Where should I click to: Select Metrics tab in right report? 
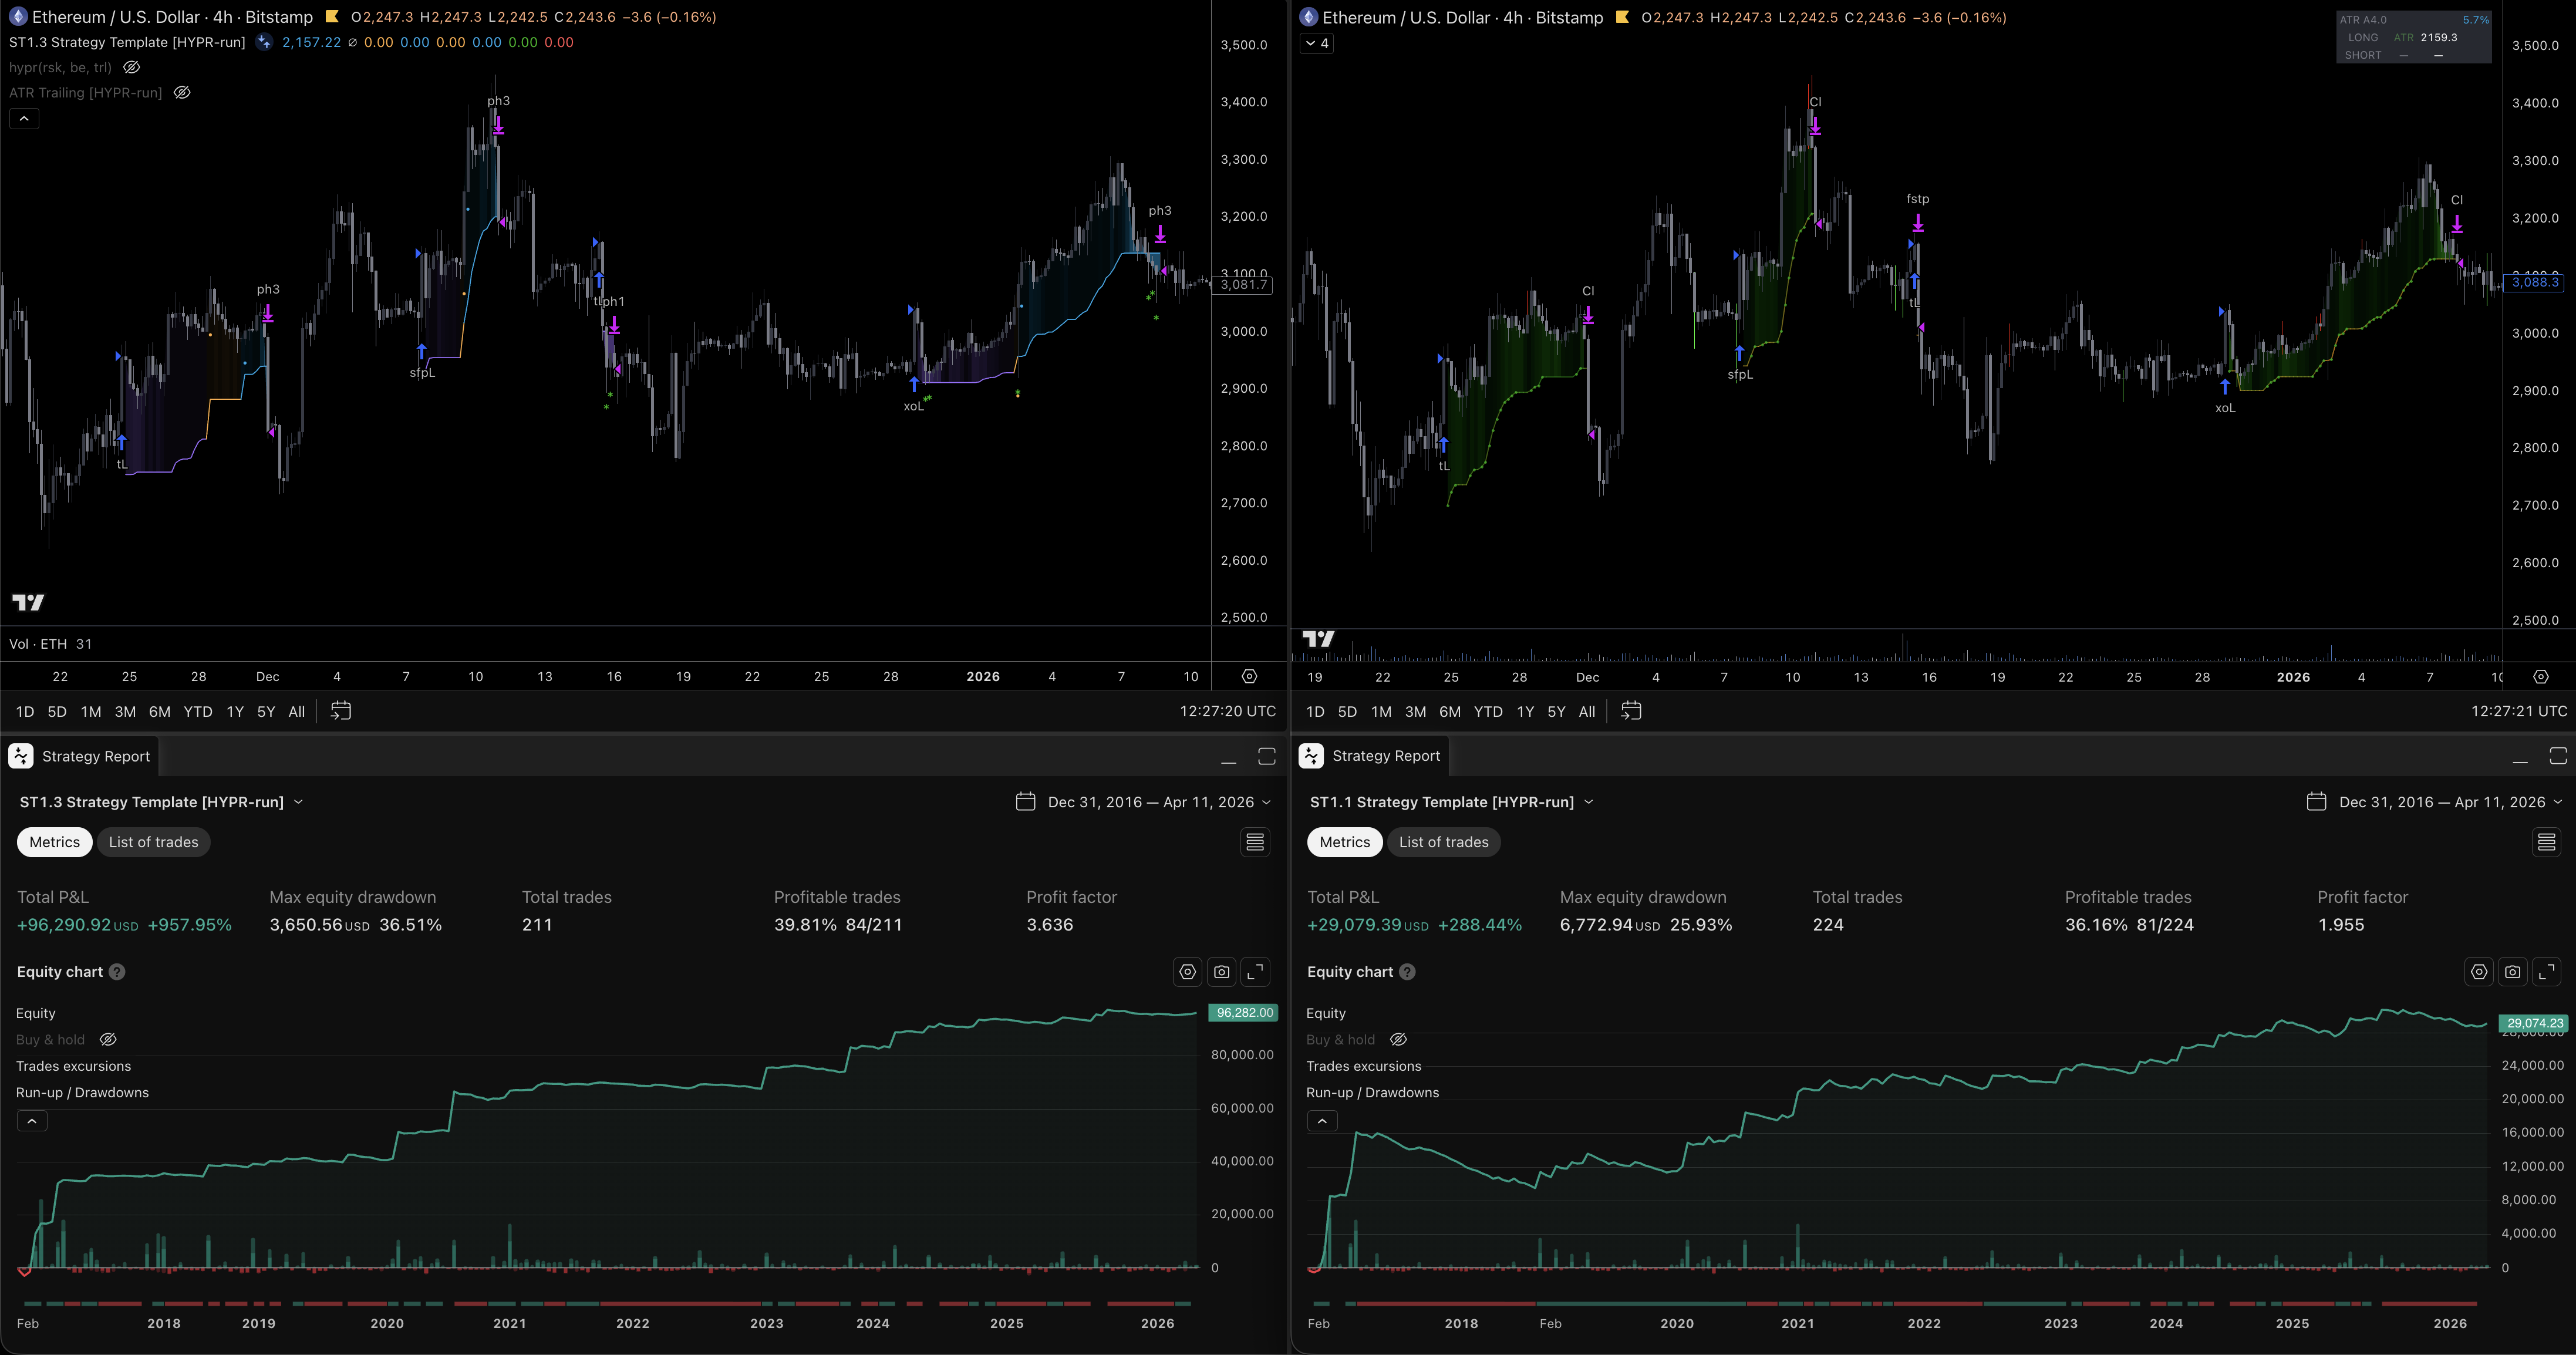[1345, 842]
